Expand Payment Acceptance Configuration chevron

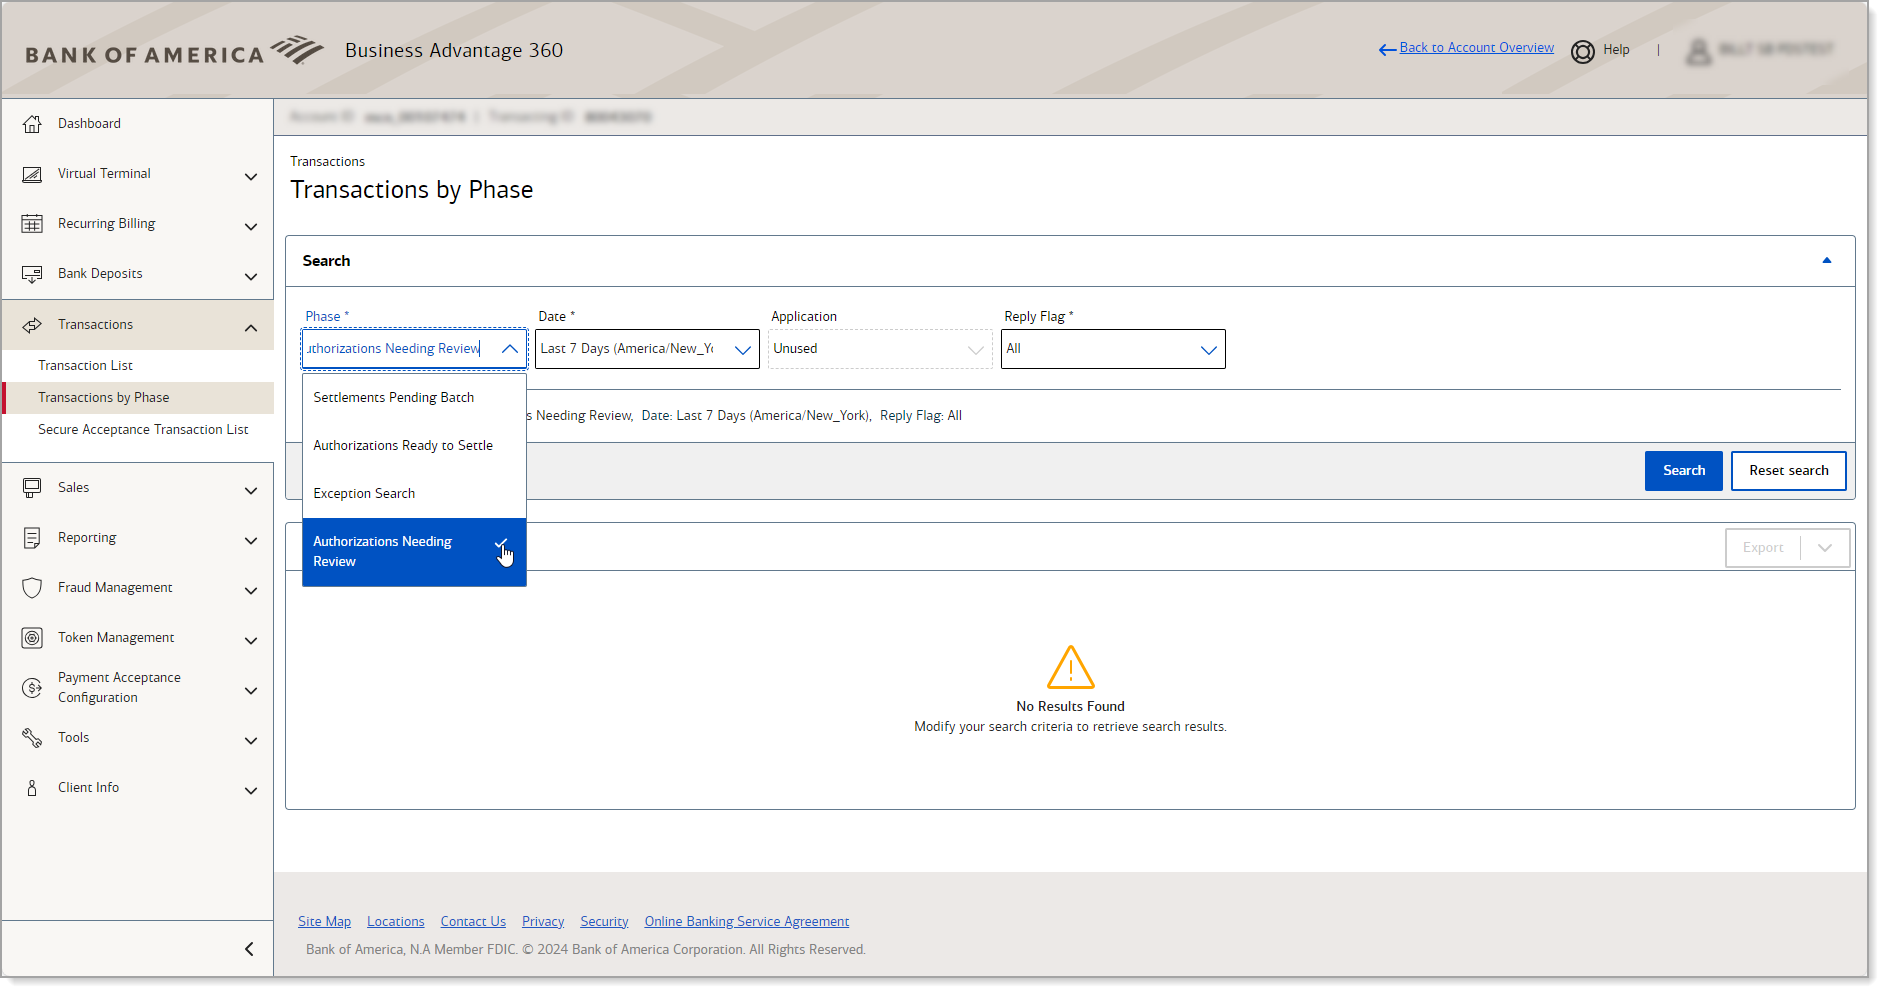coord(251,690)
